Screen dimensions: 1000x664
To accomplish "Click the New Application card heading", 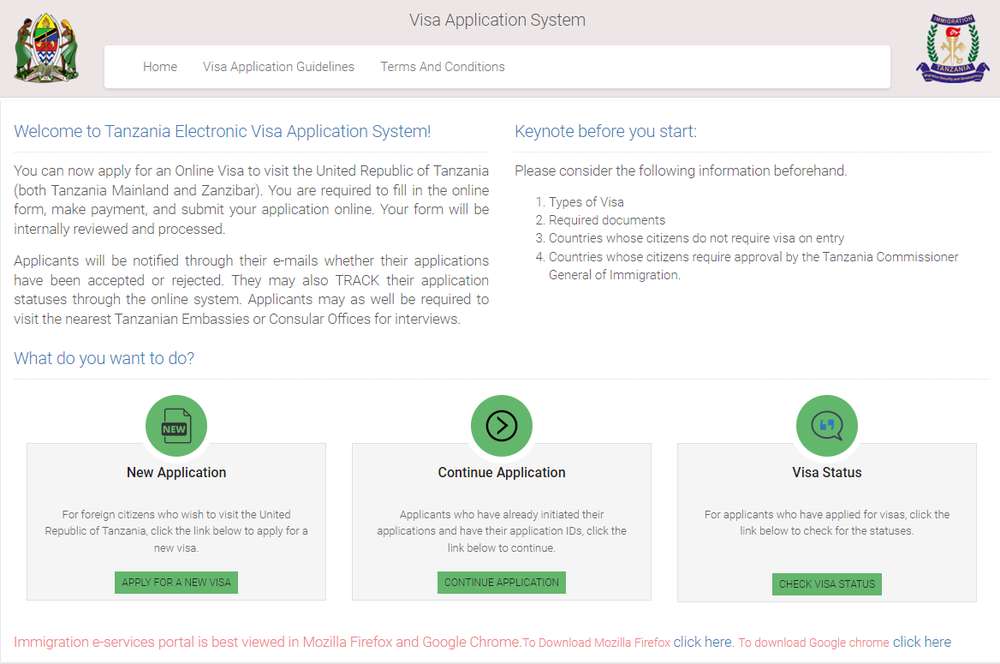I will pyautogui.click(x=176, y=472).
